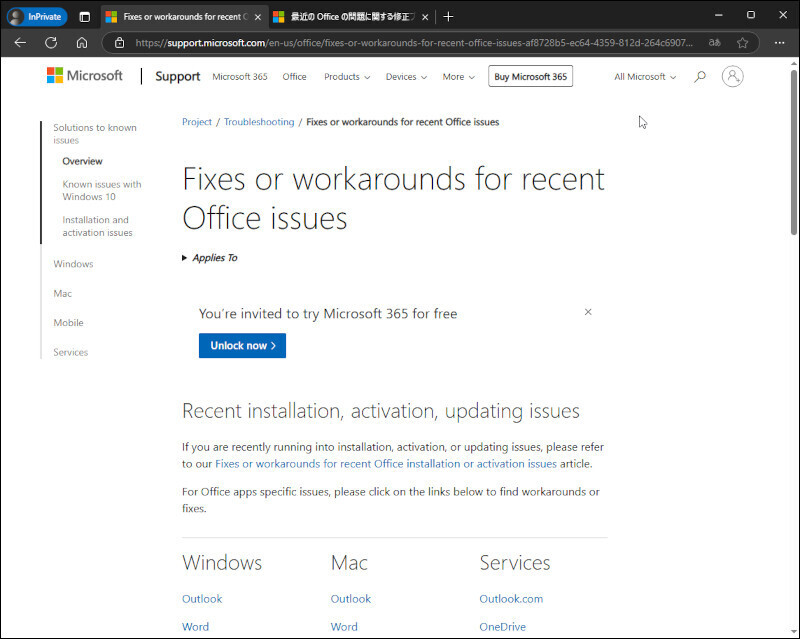Viewport: 800px width, 639px height.
Task: View site information lock icon
Action: (x=119, y=43)
